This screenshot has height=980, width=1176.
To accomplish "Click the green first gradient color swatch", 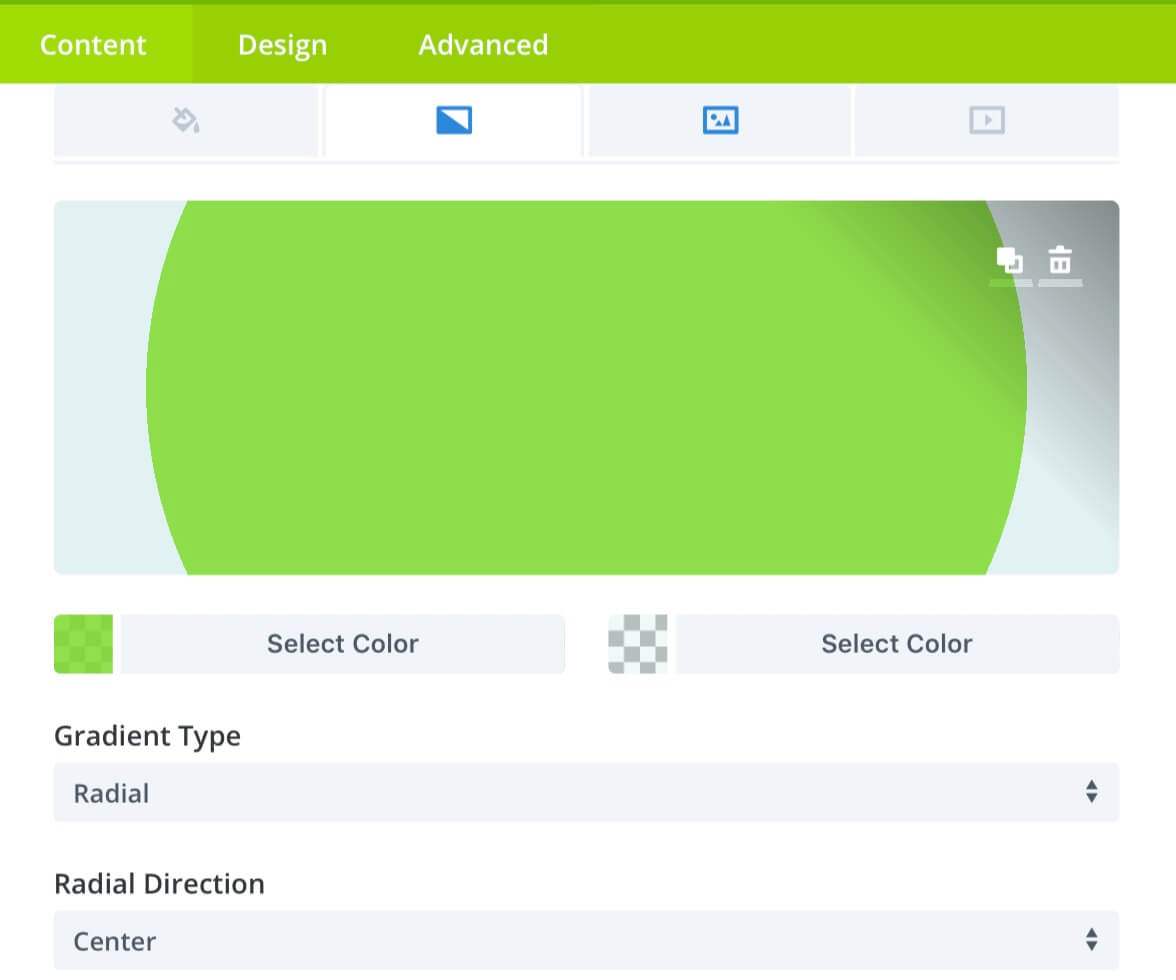I will (83, 643).
